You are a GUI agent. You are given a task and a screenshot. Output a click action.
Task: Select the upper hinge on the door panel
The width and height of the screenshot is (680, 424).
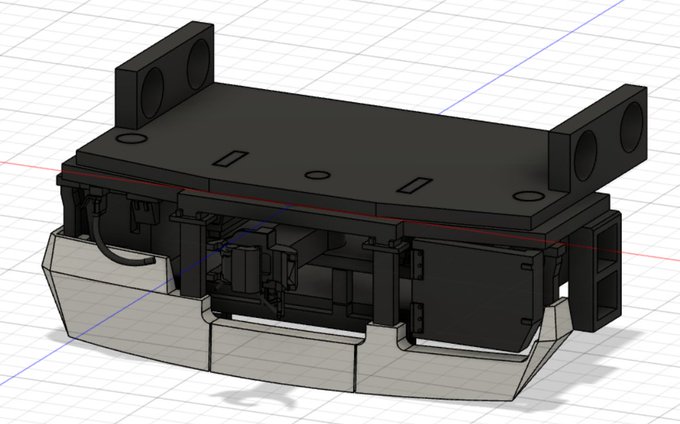tap(418, 265)
